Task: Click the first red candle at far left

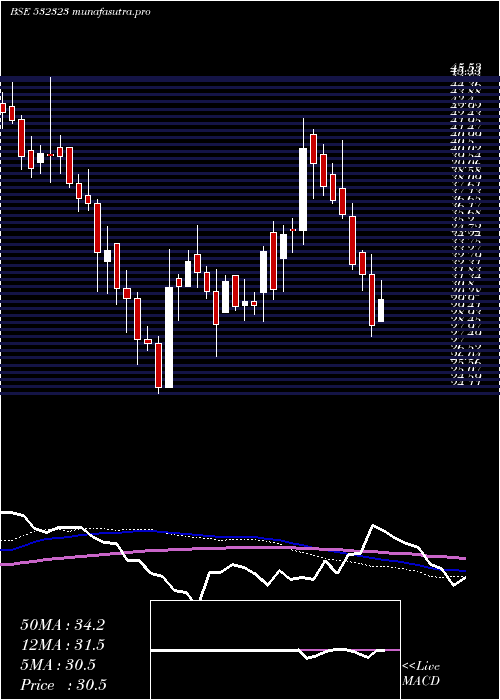Action: point(3,108)
